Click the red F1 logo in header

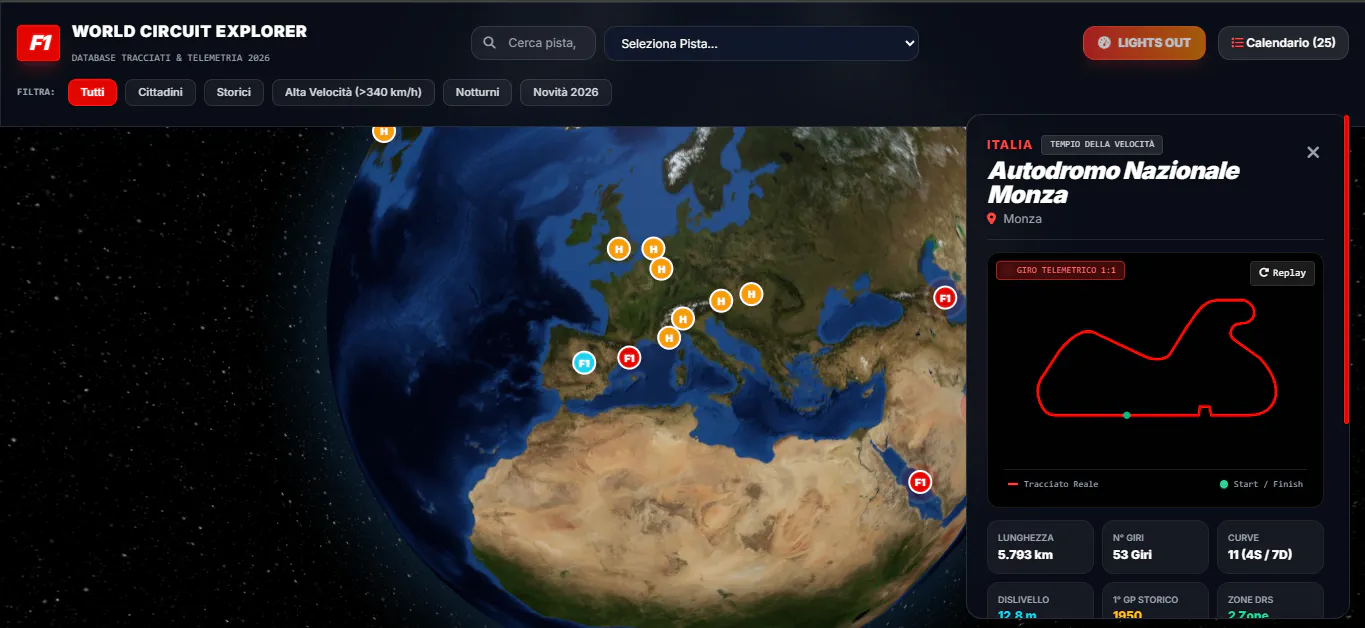pos(39,43)
